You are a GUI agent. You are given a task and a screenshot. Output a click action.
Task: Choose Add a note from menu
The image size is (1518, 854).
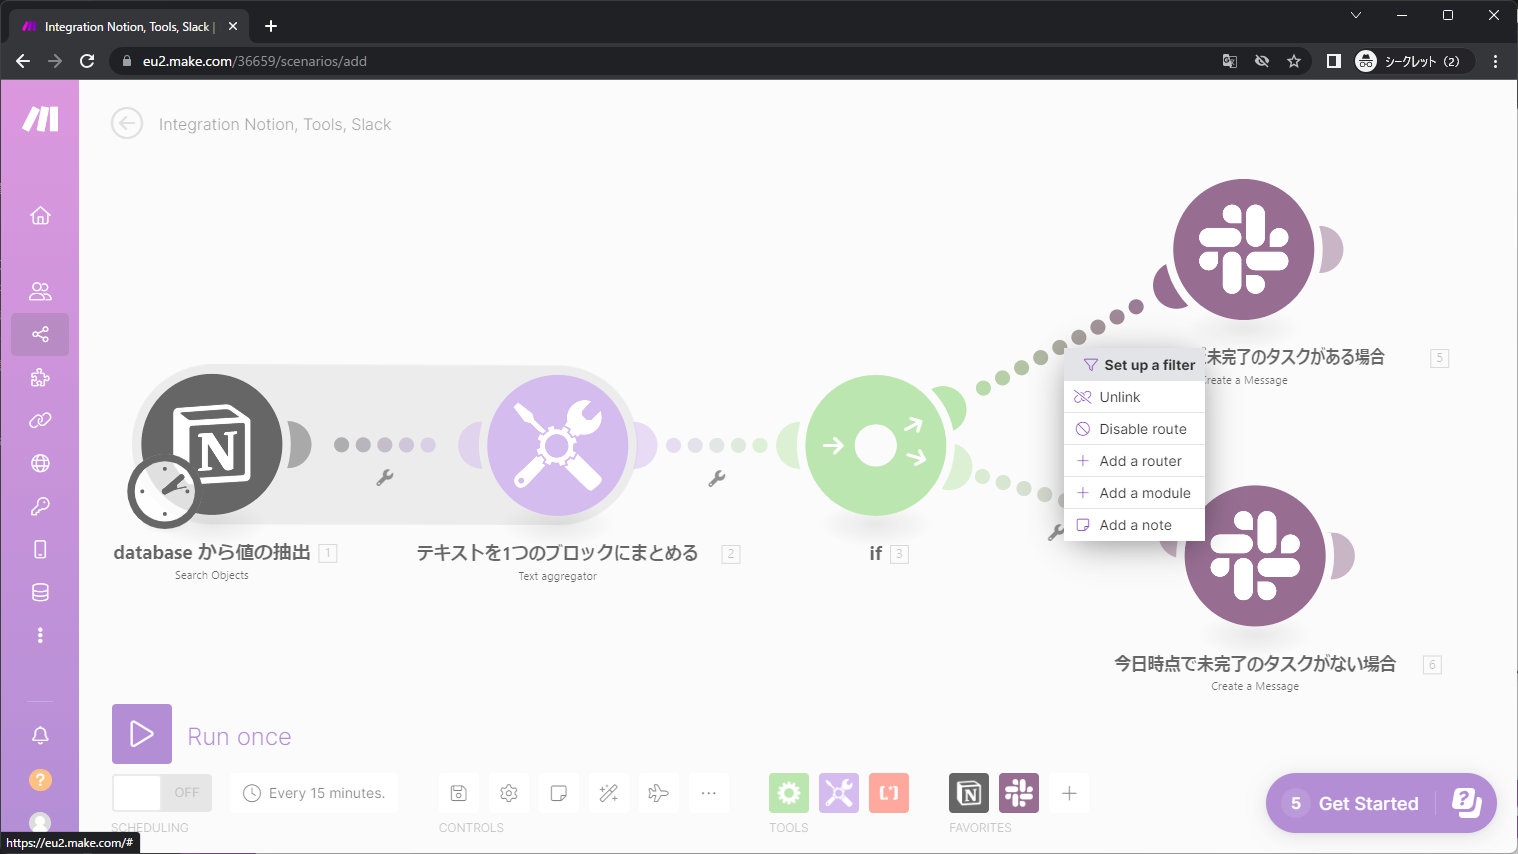click(1134, 525)
